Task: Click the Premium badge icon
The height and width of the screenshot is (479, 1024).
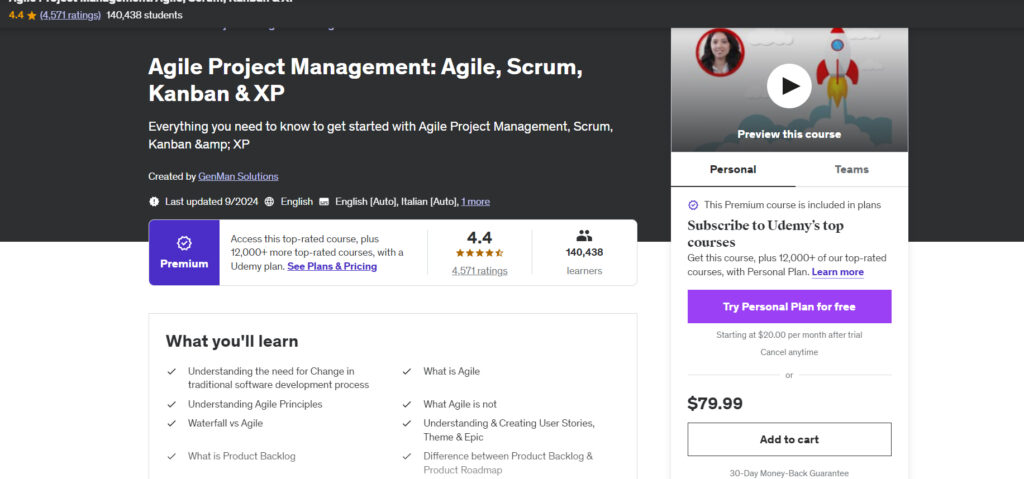Action: click(x=184, y=243)
